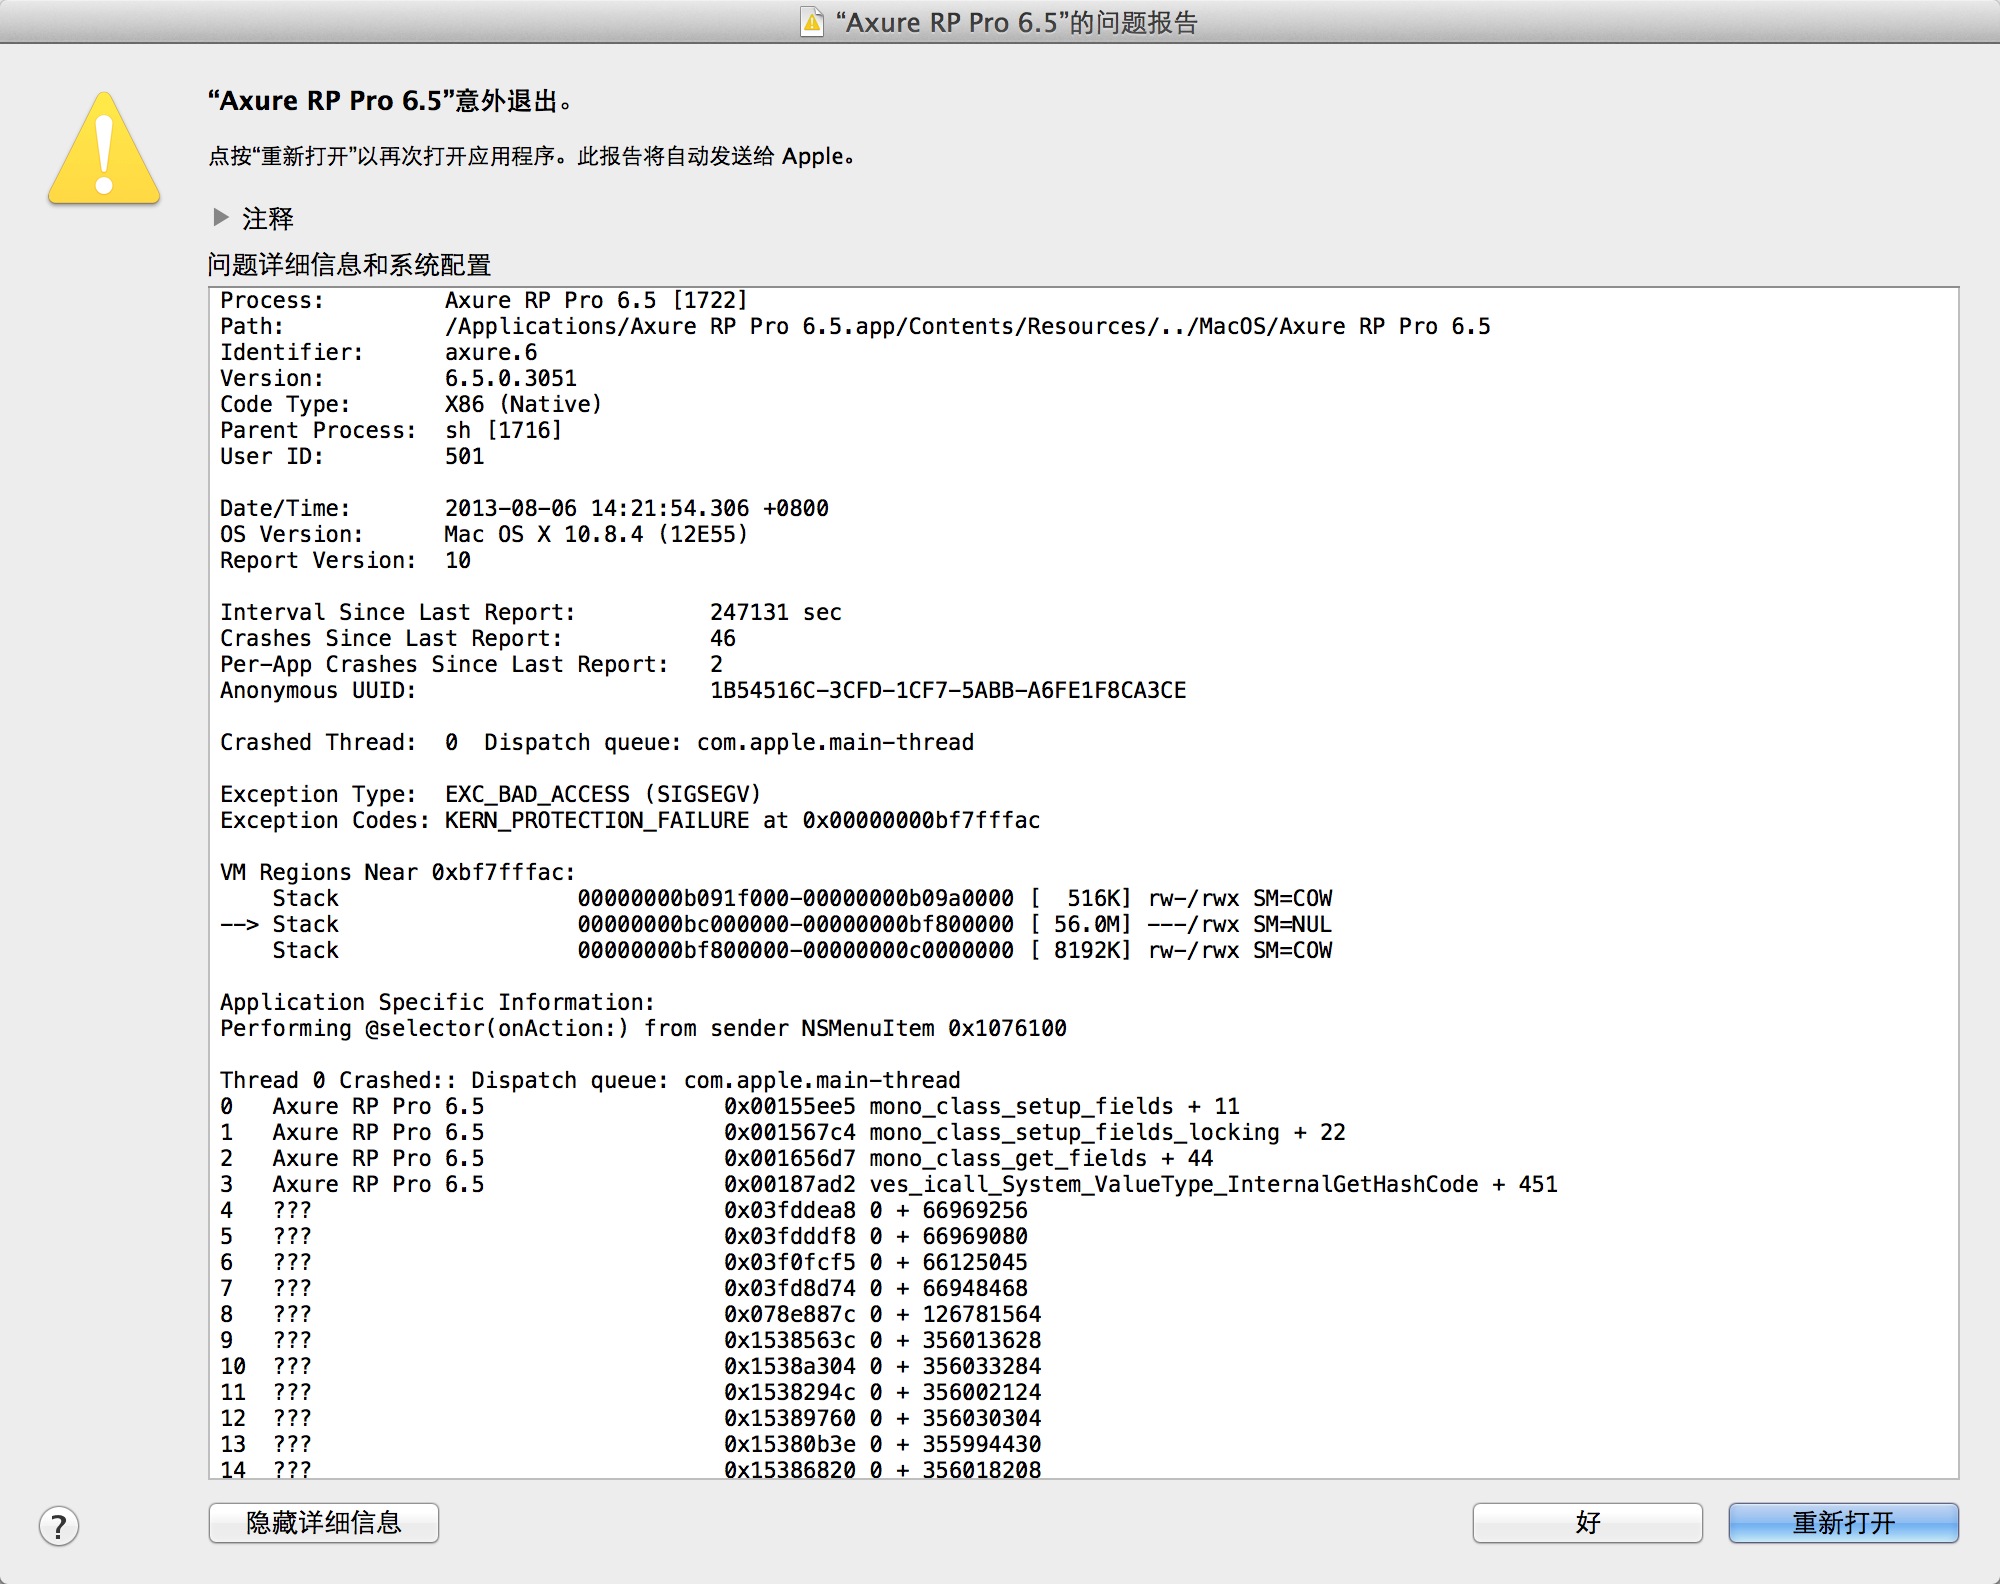Screen dimensions: 2000x1584
Task: Click the 隐藏详细信息 button
Action: tap(324, 1523)
